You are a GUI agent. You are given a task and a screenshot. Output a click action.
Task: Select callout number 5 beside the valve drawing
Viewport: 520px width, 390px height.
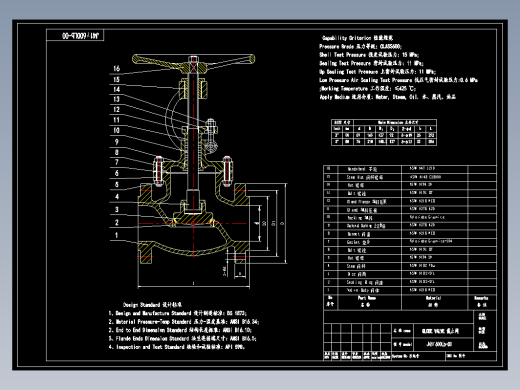(117, 185)
